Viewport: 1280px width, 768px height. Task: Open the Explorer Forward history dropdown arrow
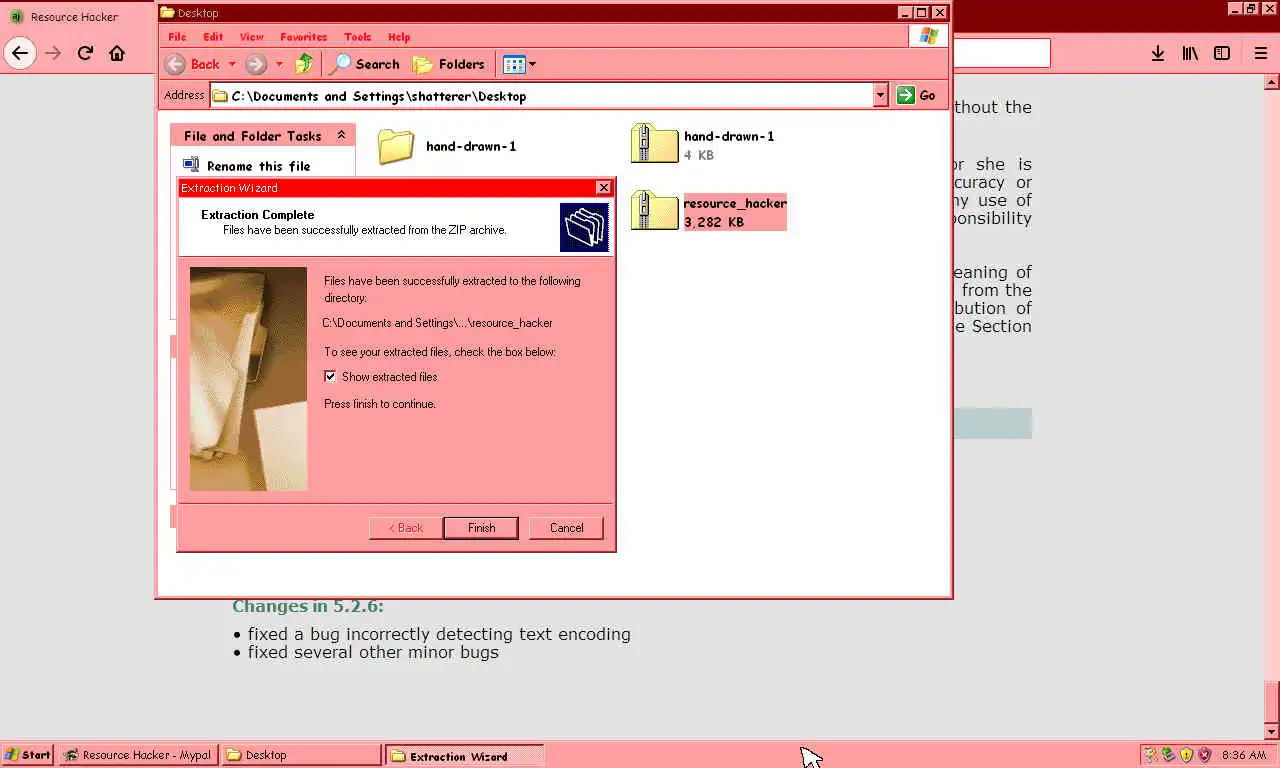click(x=279, y=64)
